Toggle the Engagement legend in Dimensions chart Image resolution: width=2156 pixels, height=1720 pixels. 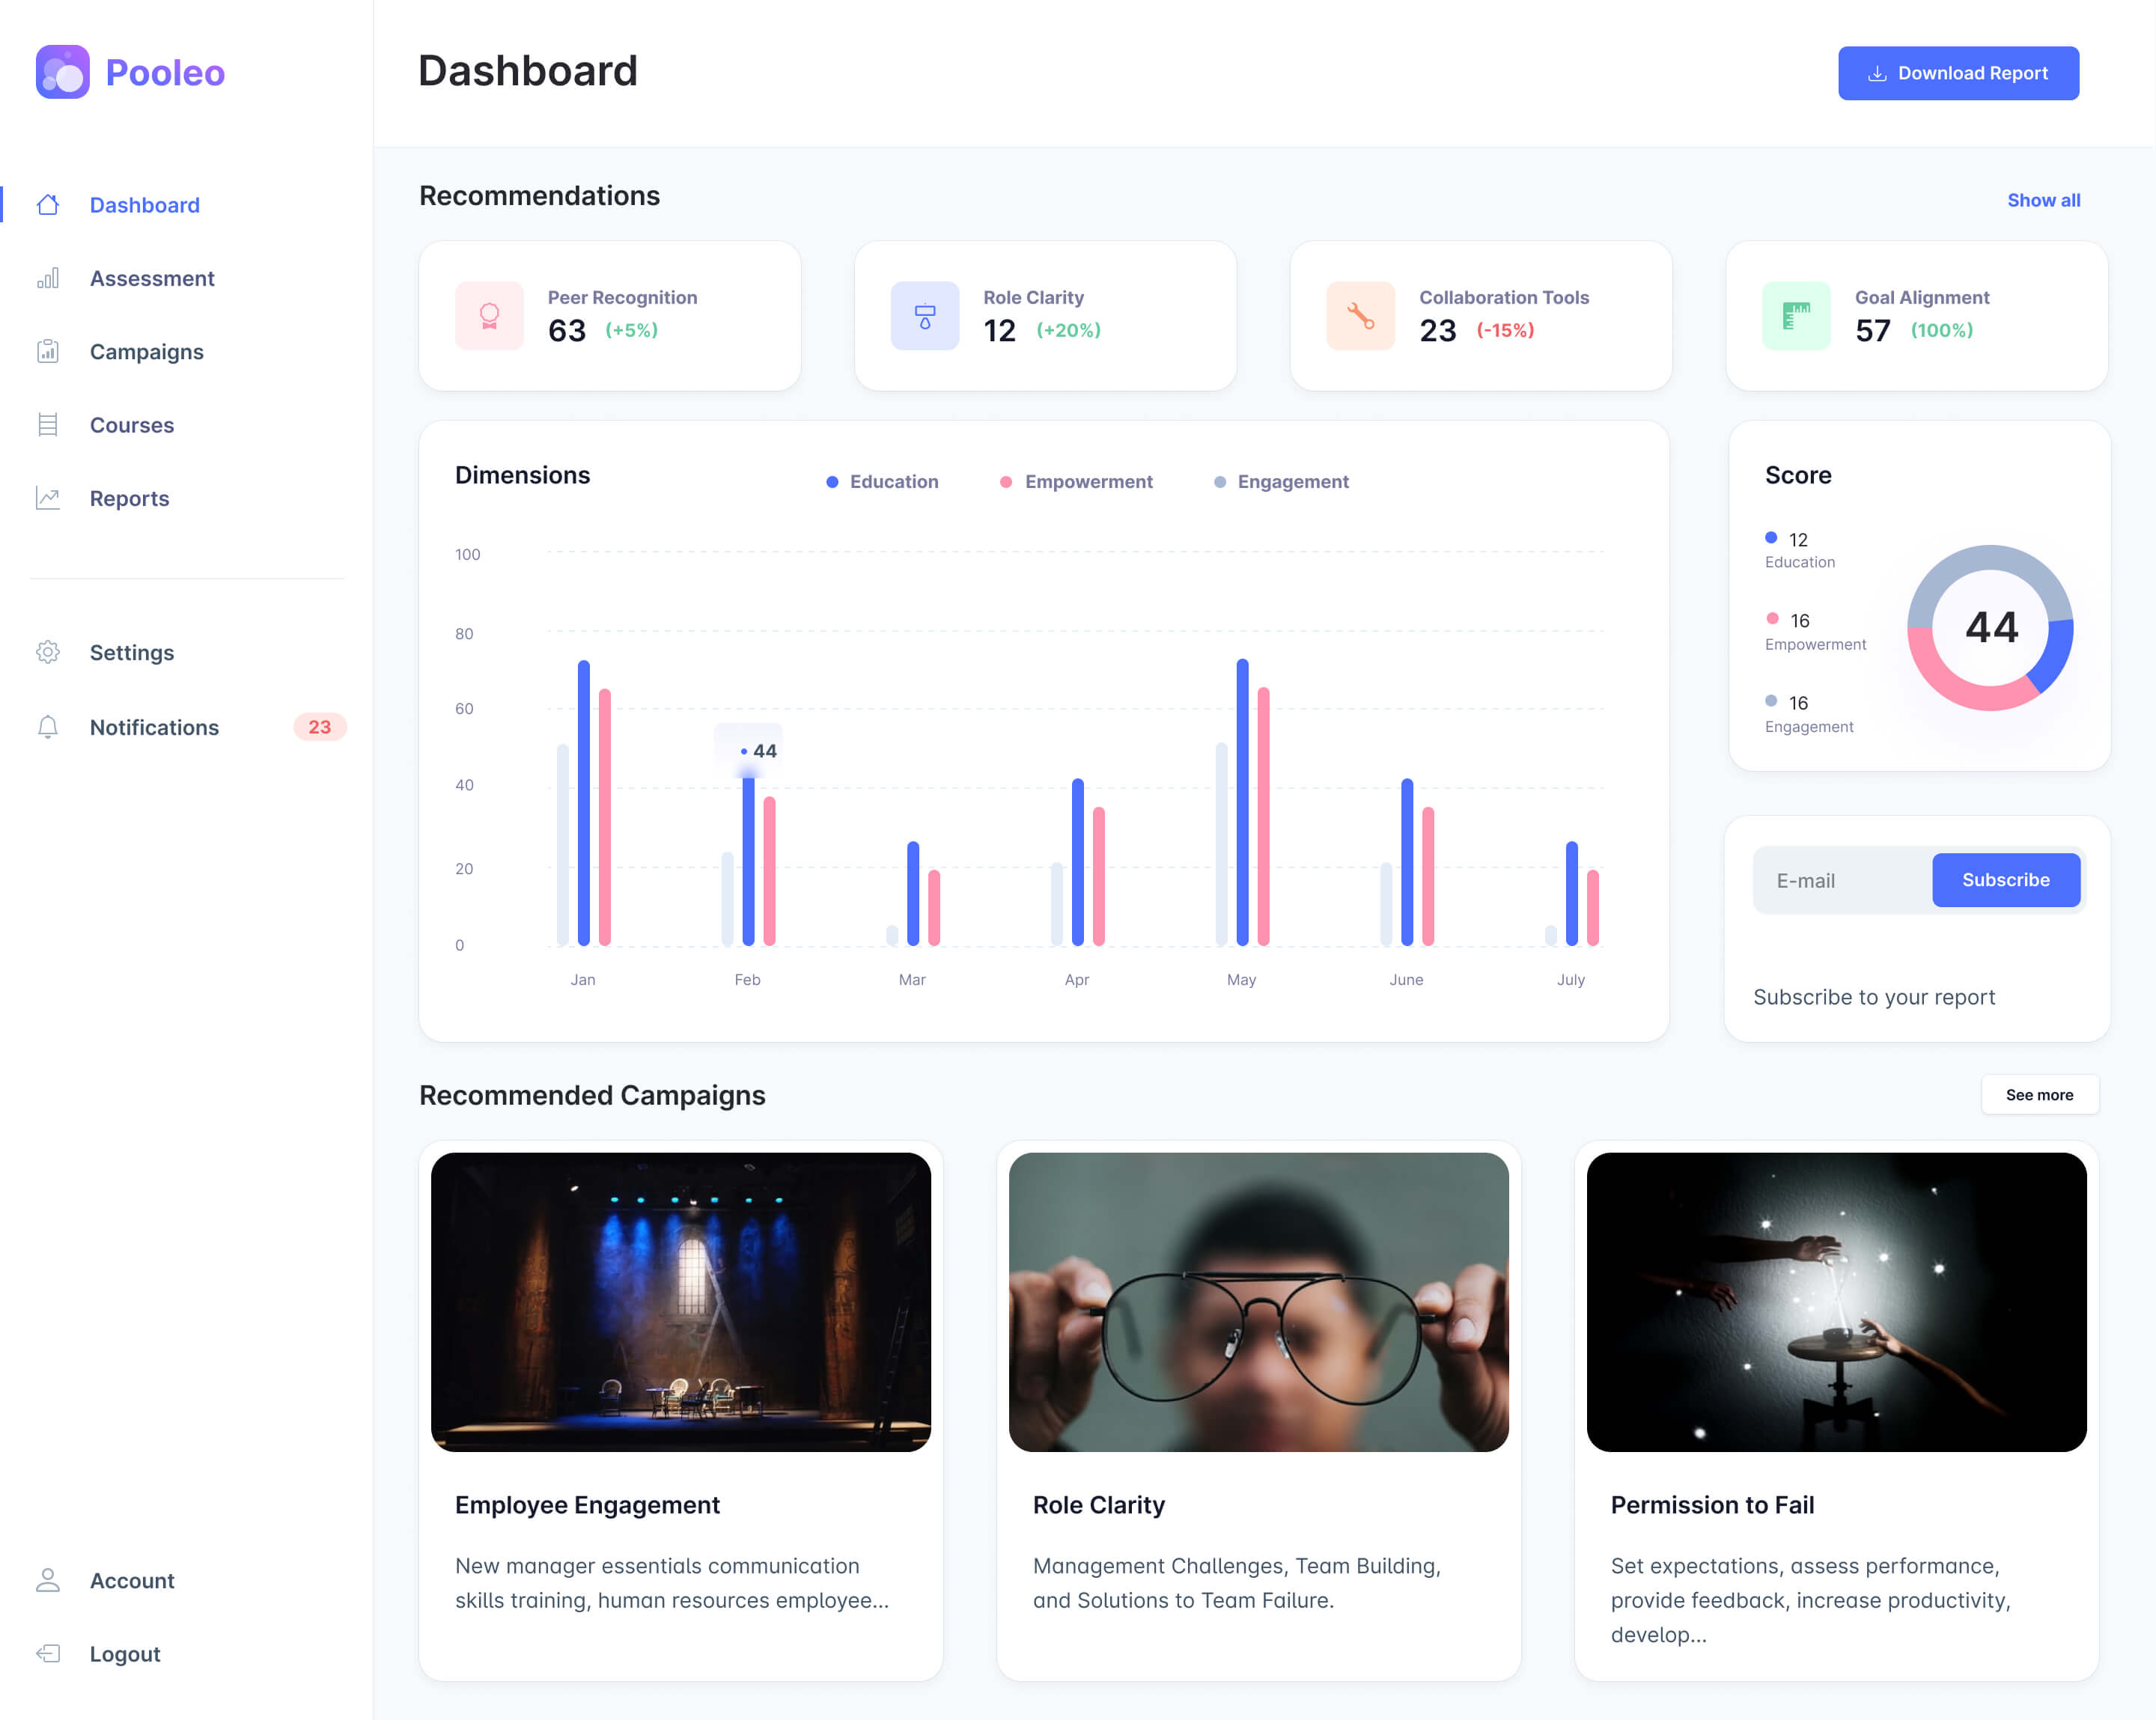coord(1281,482)
